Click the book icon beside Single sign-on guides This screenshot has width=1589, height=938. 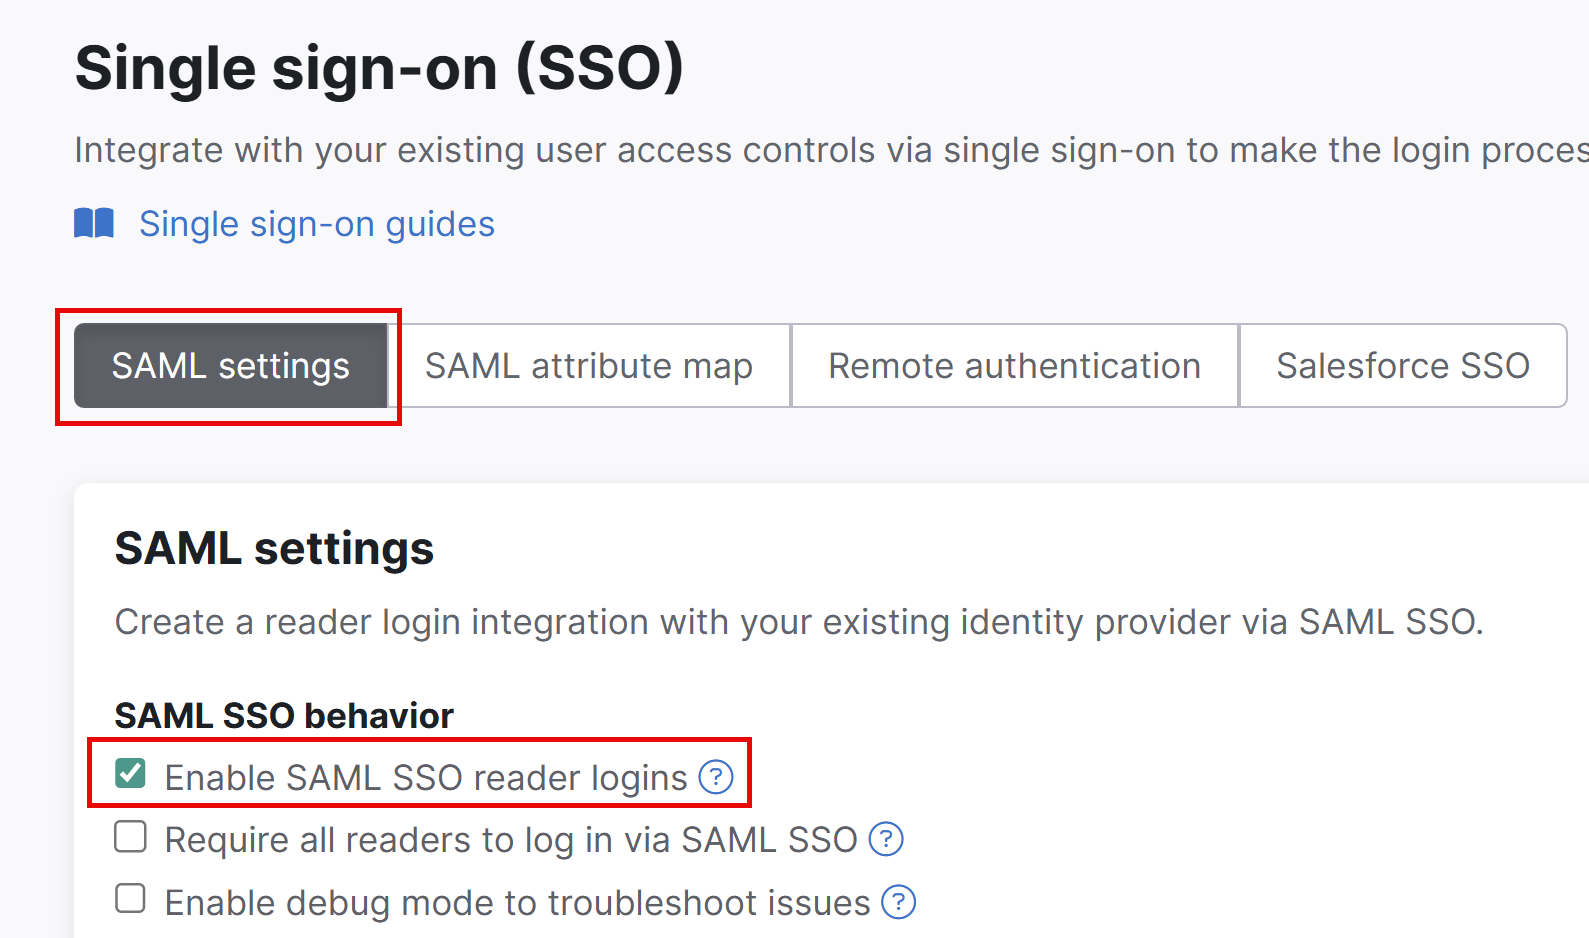(94, 223)
